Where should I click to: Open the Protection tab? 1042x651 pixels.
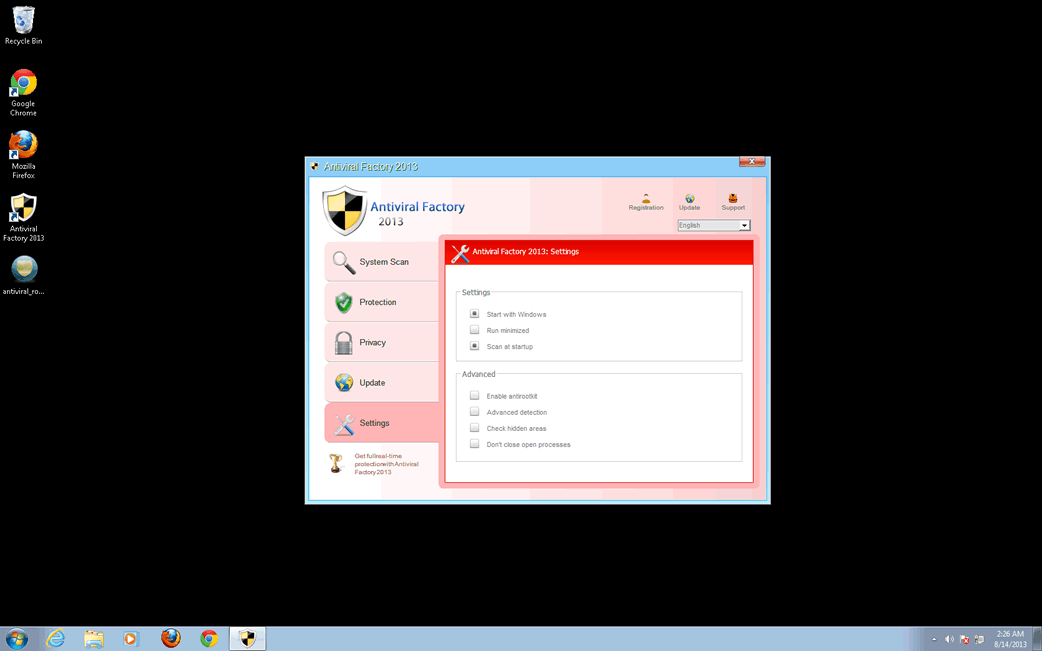point(382,302)
